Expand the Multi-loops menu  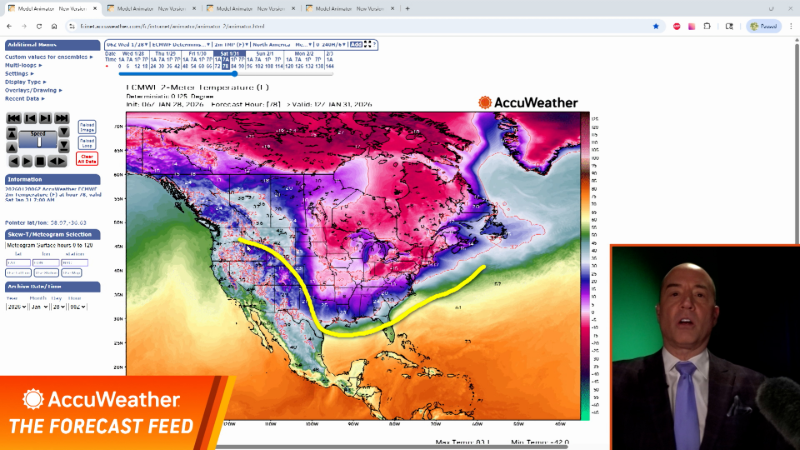pos(23,65)
